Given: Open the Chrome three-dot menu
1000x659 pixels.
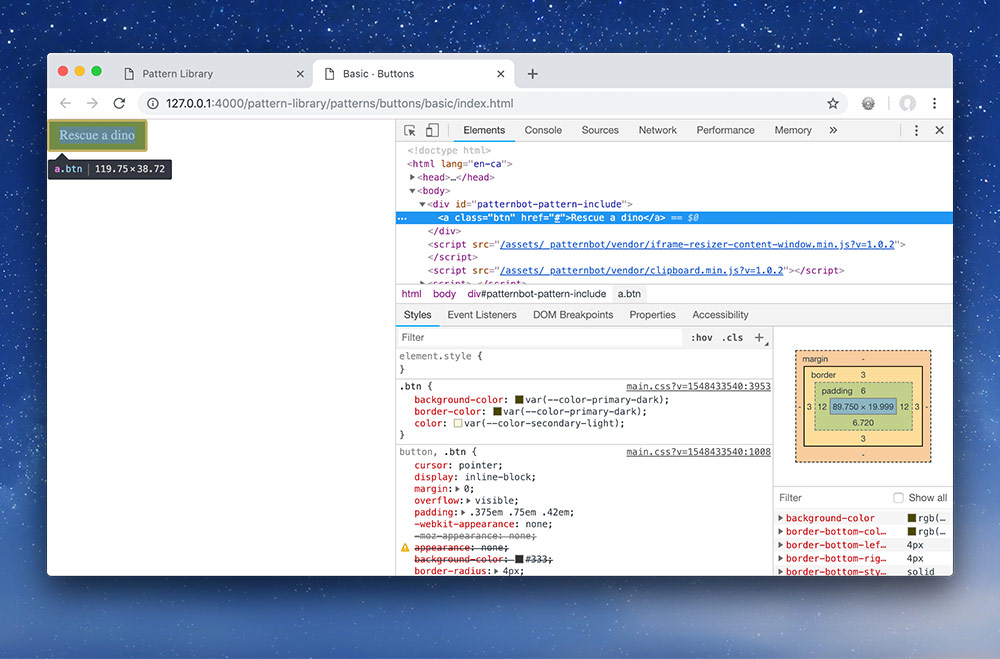Looking at the screenshot, I should click(x=934, y=103).
